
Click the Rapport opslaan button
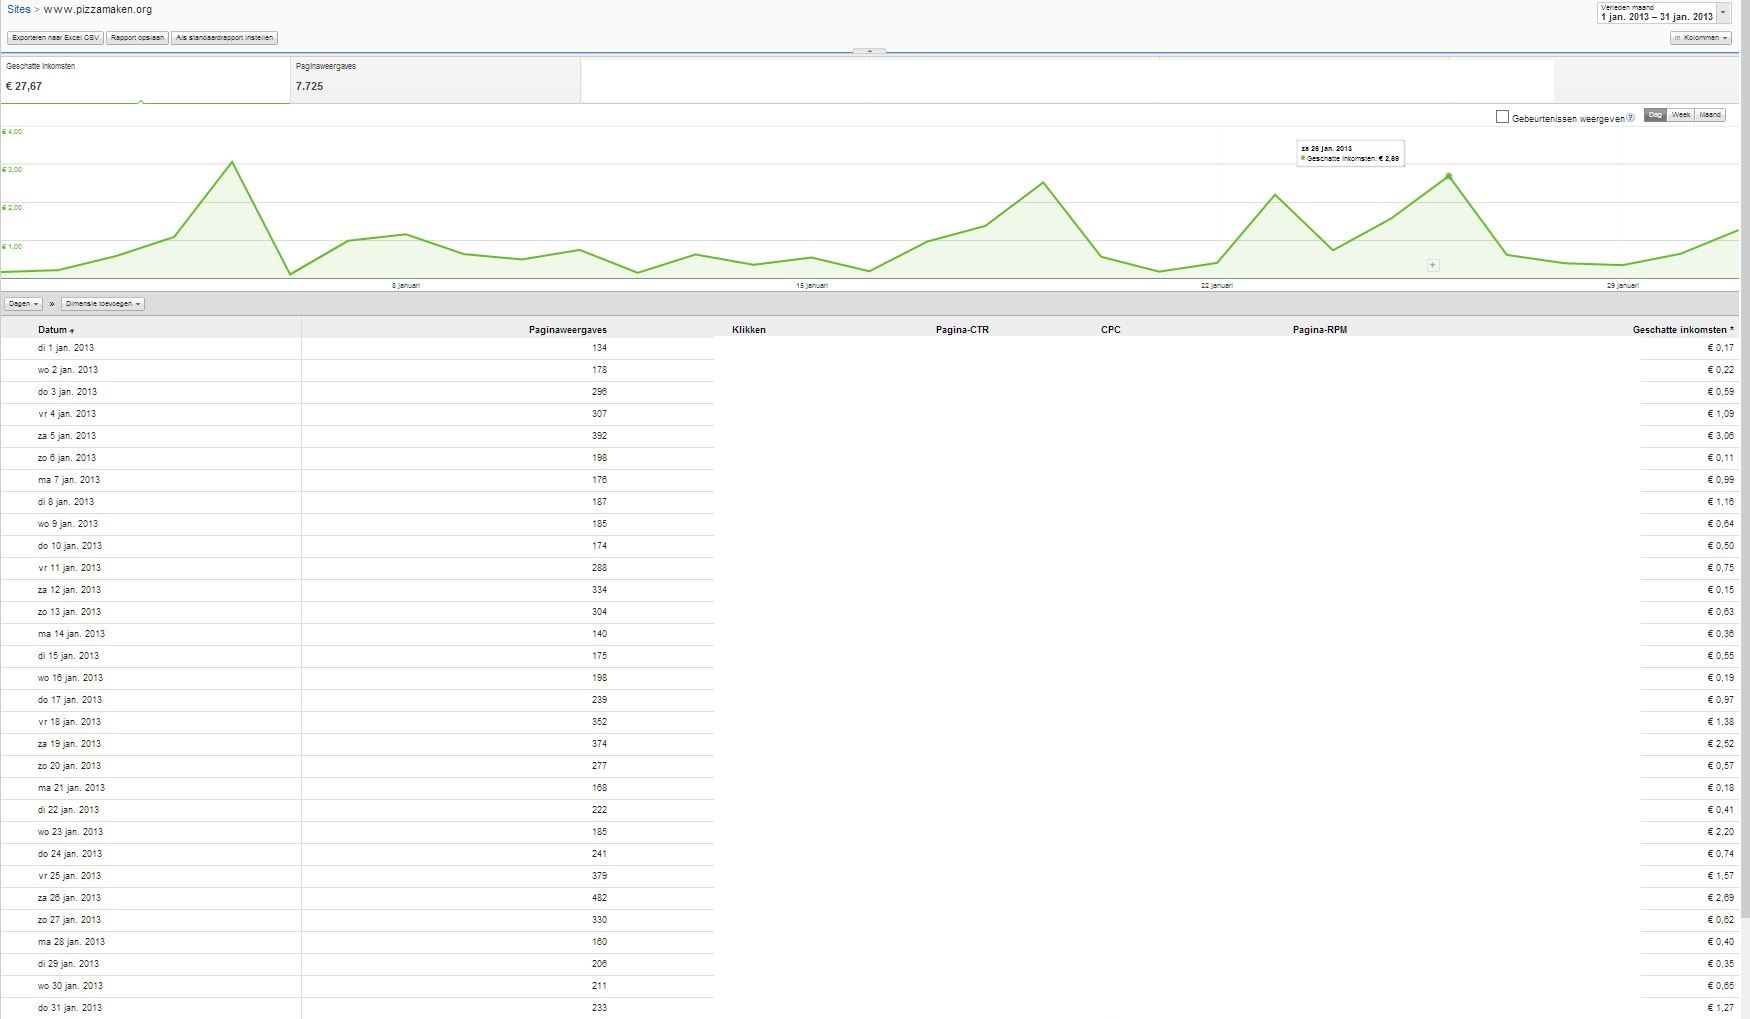pos(137,38)
